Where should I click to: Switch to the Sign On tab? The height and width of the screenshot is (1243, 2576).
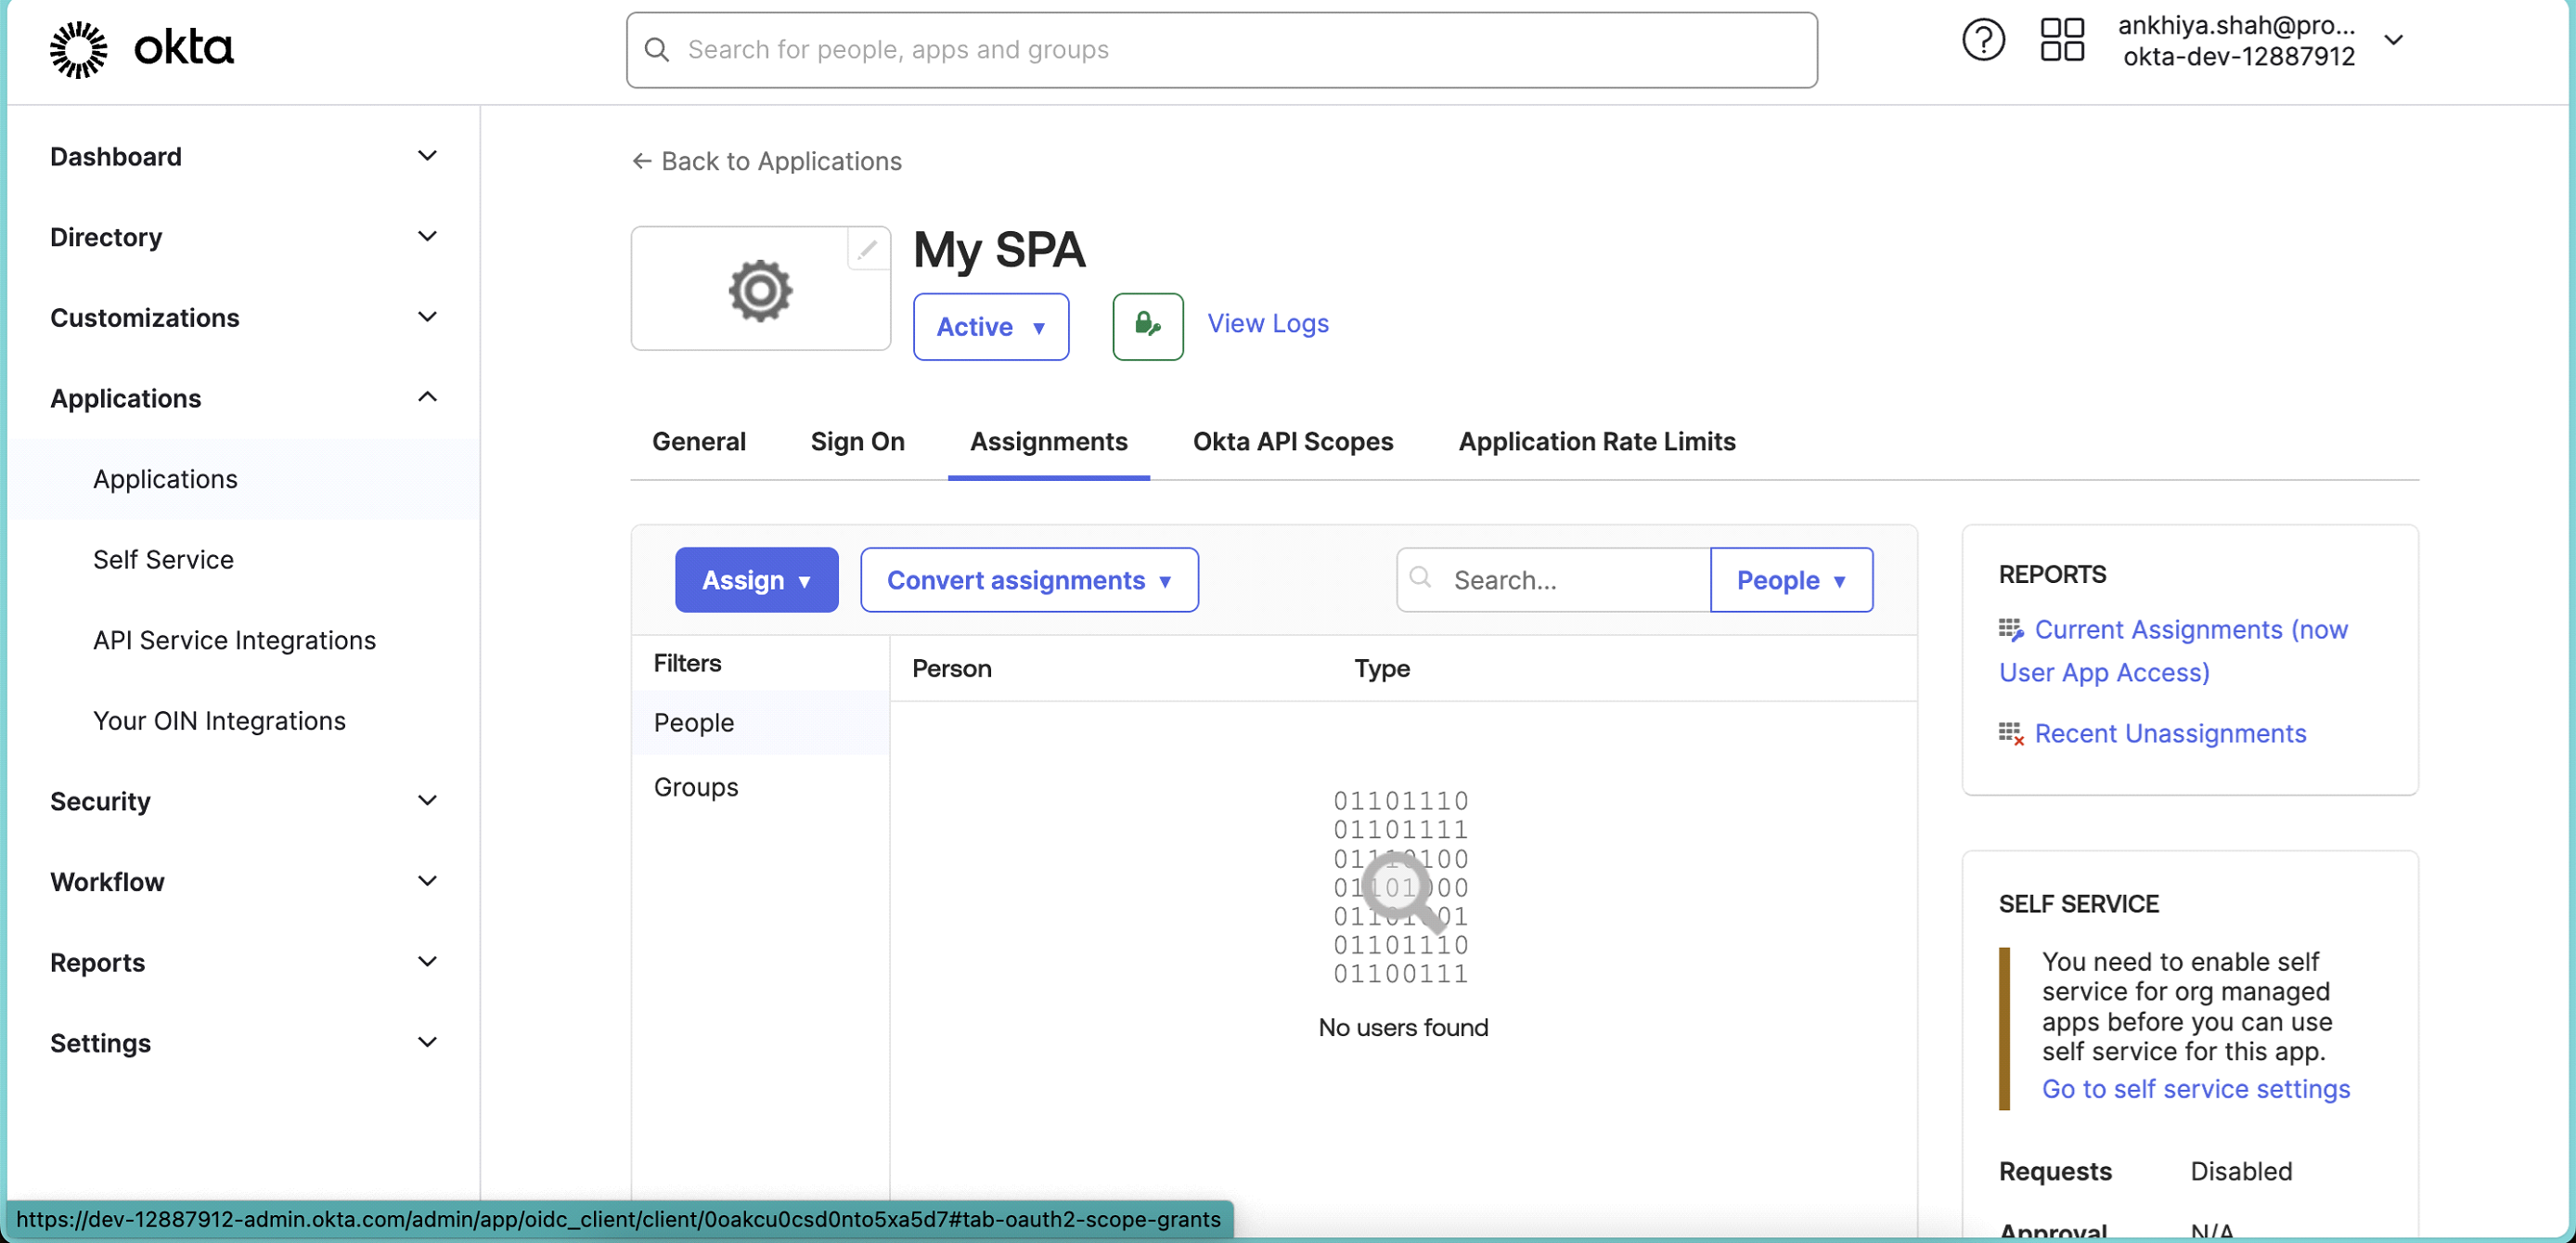(857, 442)
